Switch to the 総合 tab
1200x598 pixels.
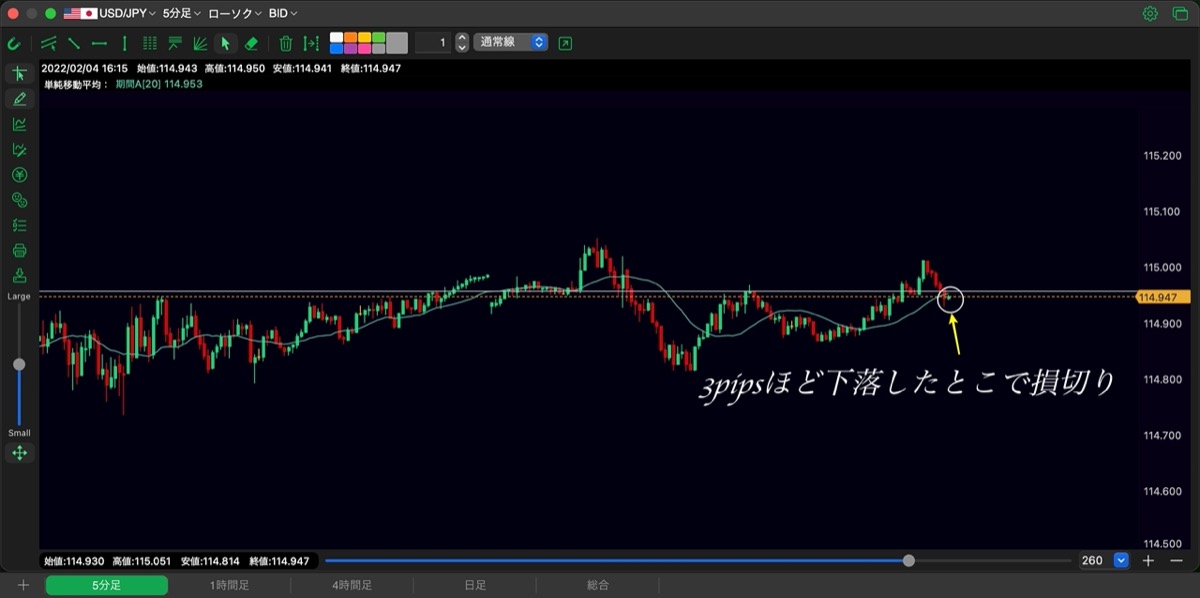(x=598, y=585)
